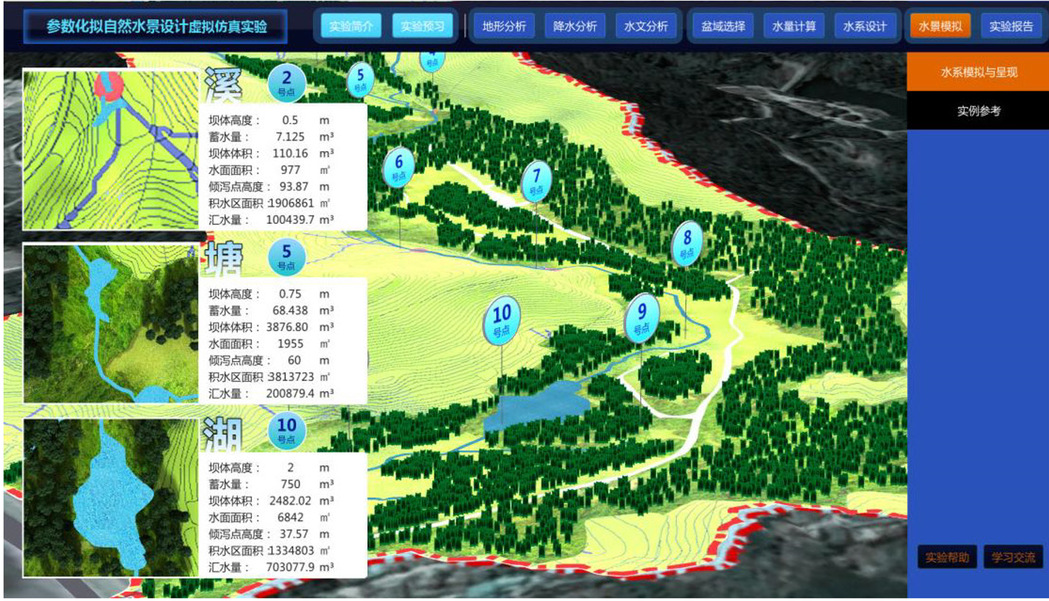The height and width of the screenshot is (601, 1049).
Task: Select the lake preview thumbnail
Action: pos(110,496)
